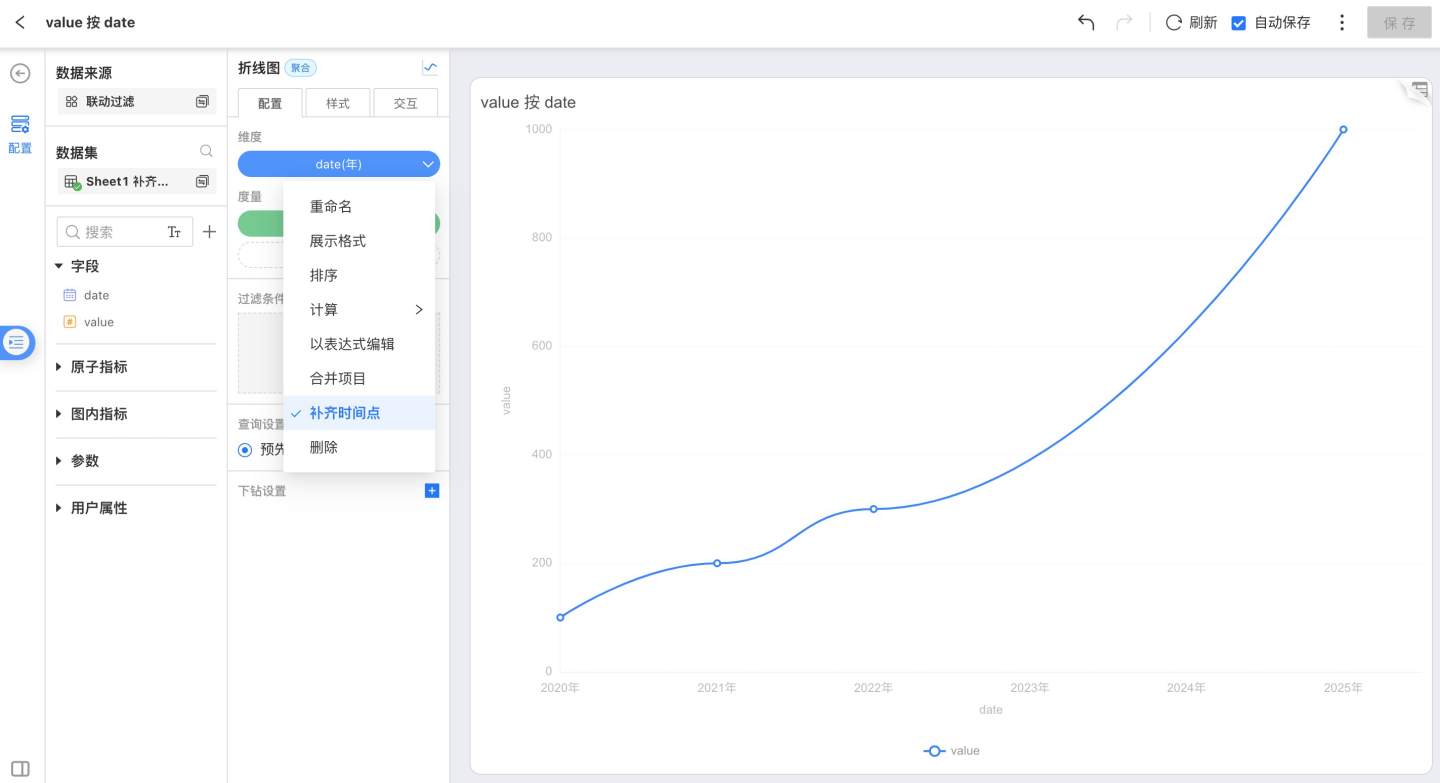The image size is (1440, 783).
Task: Toggle the 自动保存 checkbox
Action: click(x=1239, y=23)
